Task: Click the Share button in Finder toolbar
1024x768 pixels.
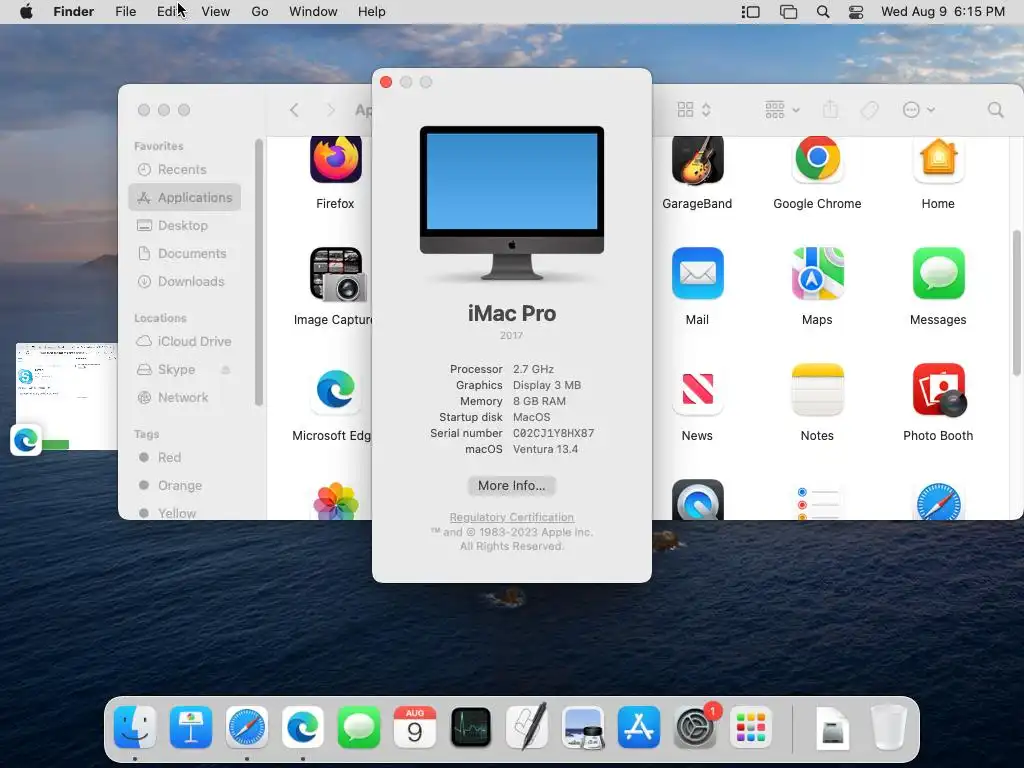Action: [x=830, y=110]
